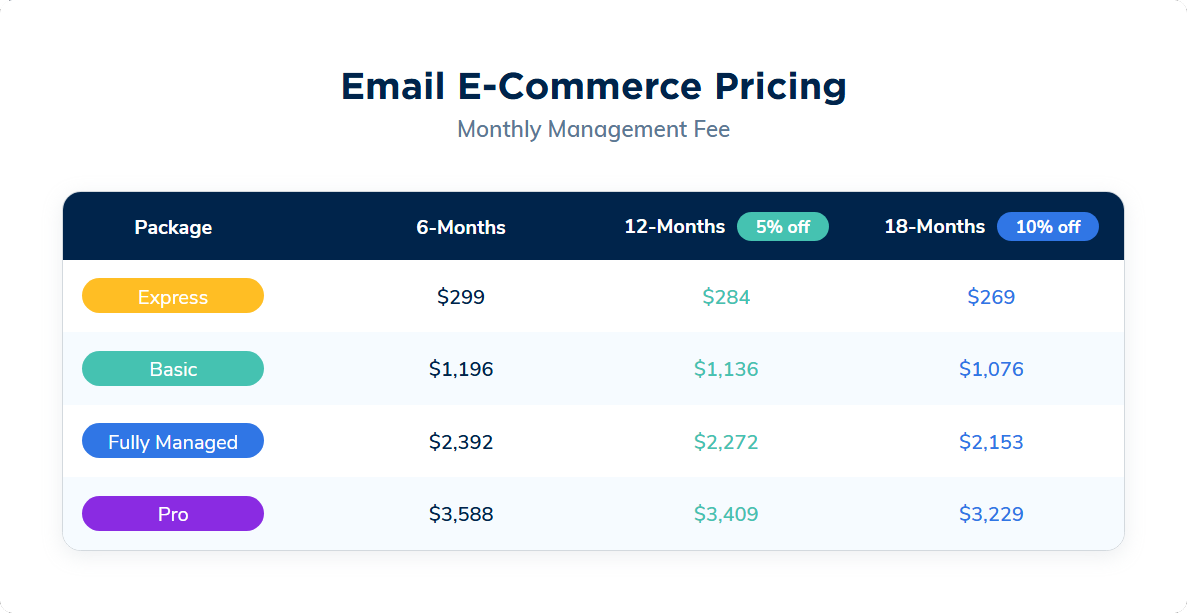This screenshot has height=613, width=1187.
Task: Click the $269 Express 18-month price
Action: point(991,296)
